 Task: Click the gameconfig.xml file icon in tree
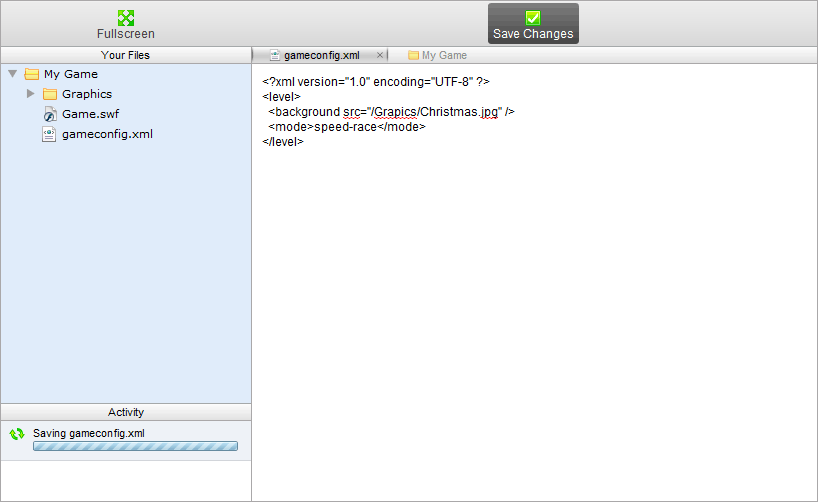click(x=49, y=134)
